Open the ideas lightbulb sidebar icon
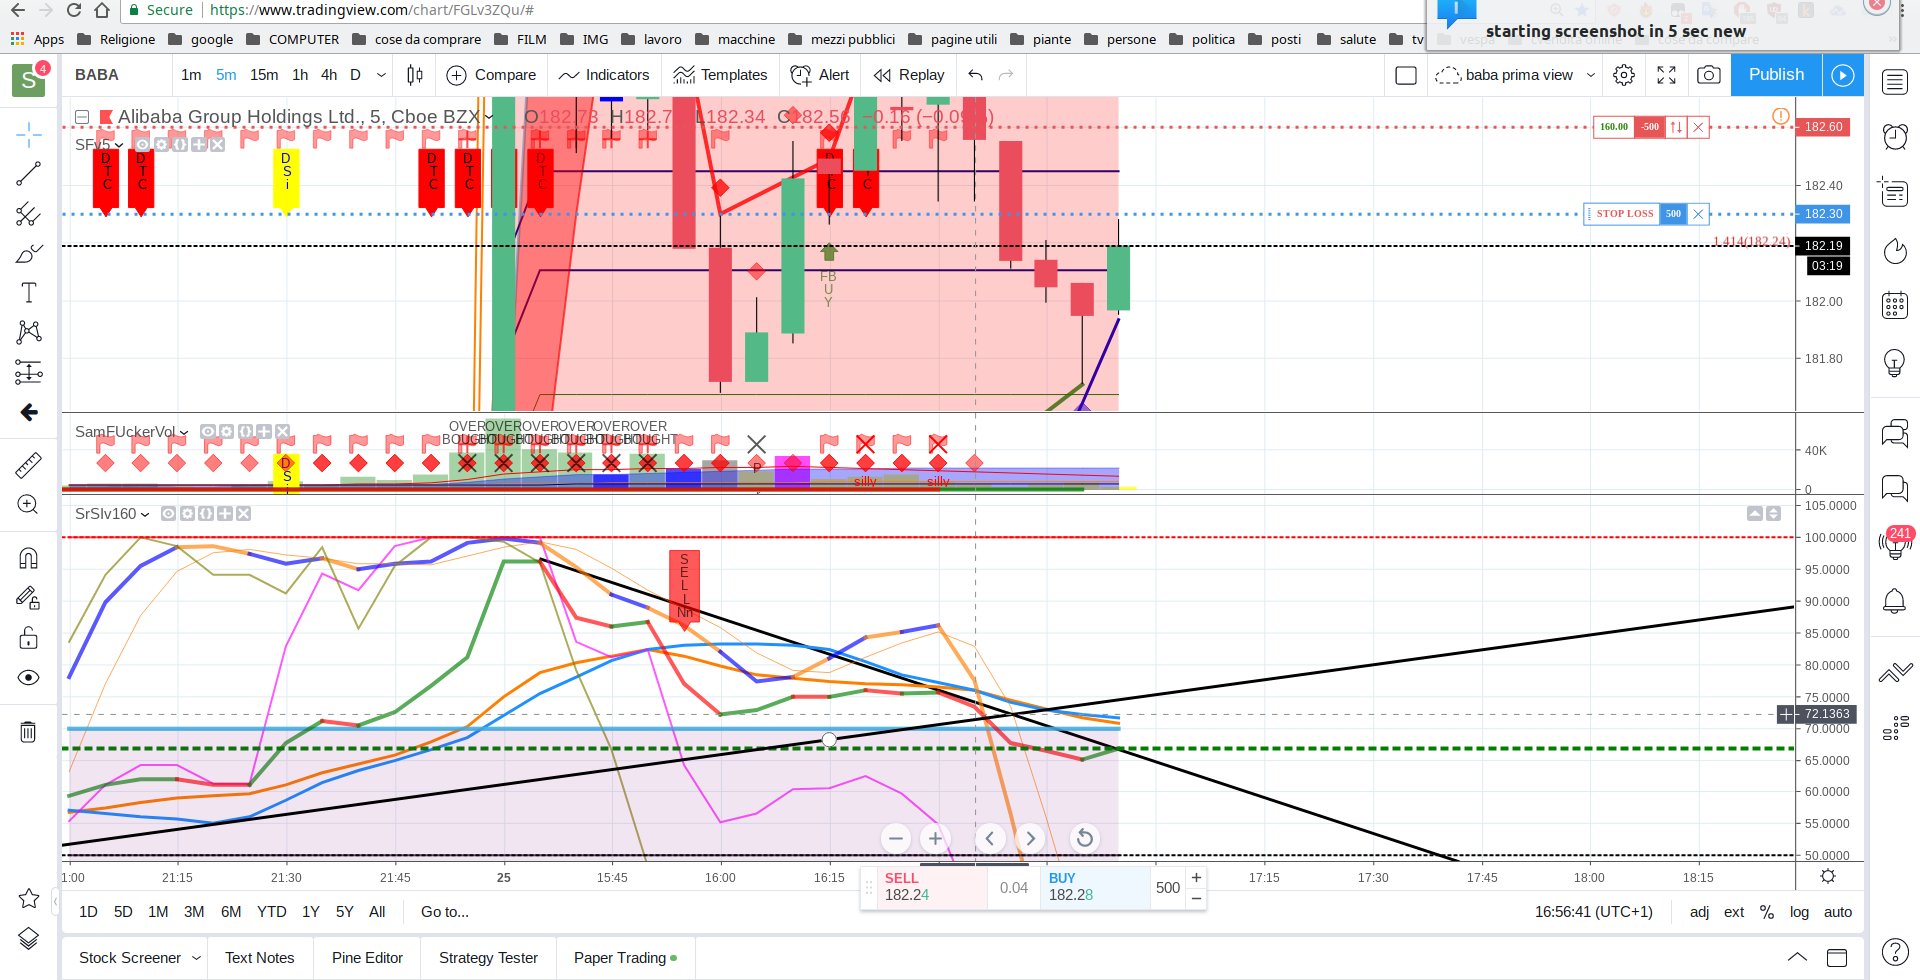1920x980 pixels. click(x=1895, y=363)
